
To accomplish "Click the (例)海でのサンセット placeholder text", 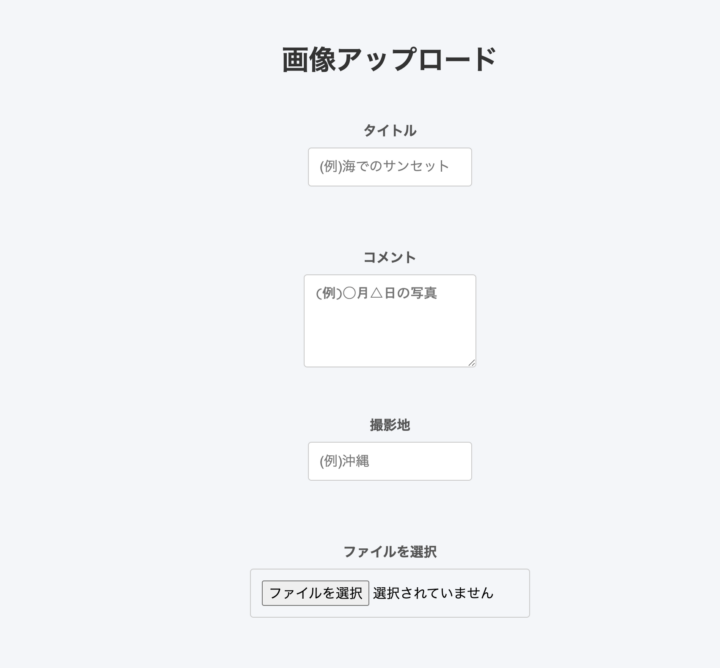I will 384,167.
